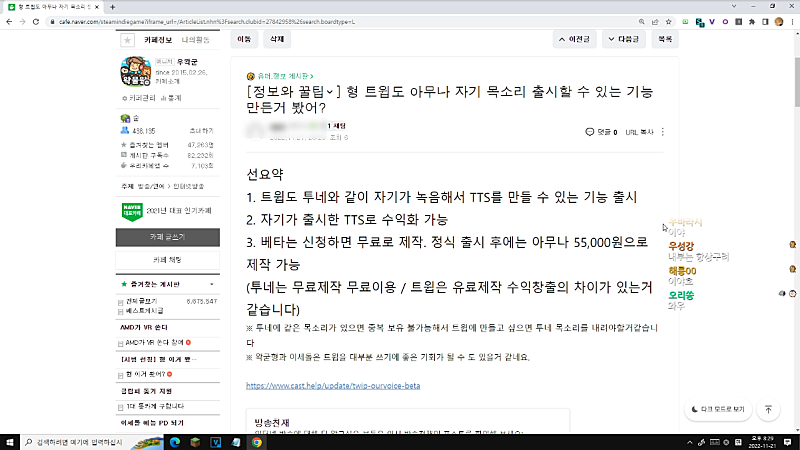Open Microsoft Edge from taskbar
This screenshot has height=450, width=800.
click(x=175, y=442)
